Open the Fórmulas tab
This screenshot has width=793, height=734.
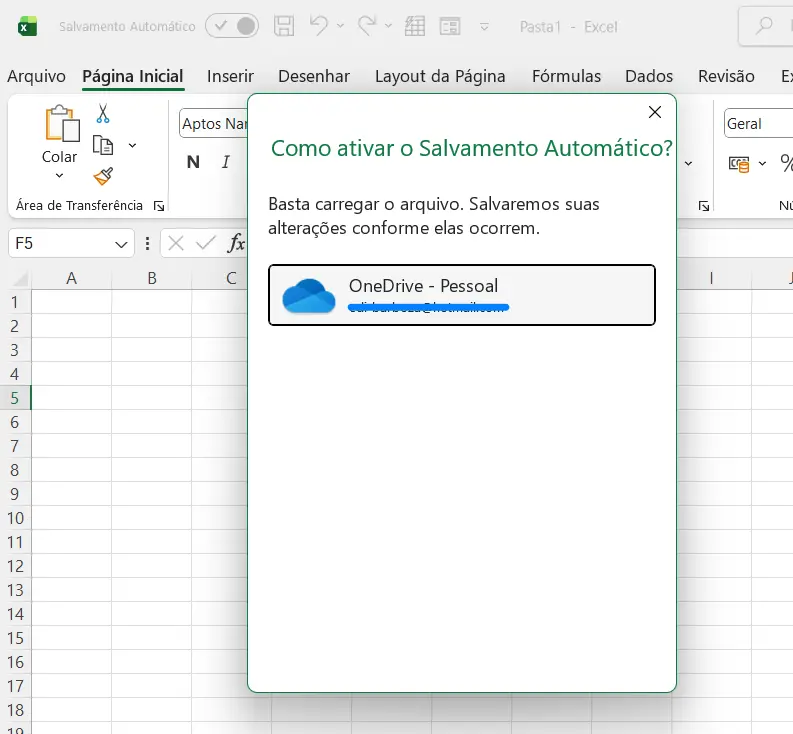point(566,76)
